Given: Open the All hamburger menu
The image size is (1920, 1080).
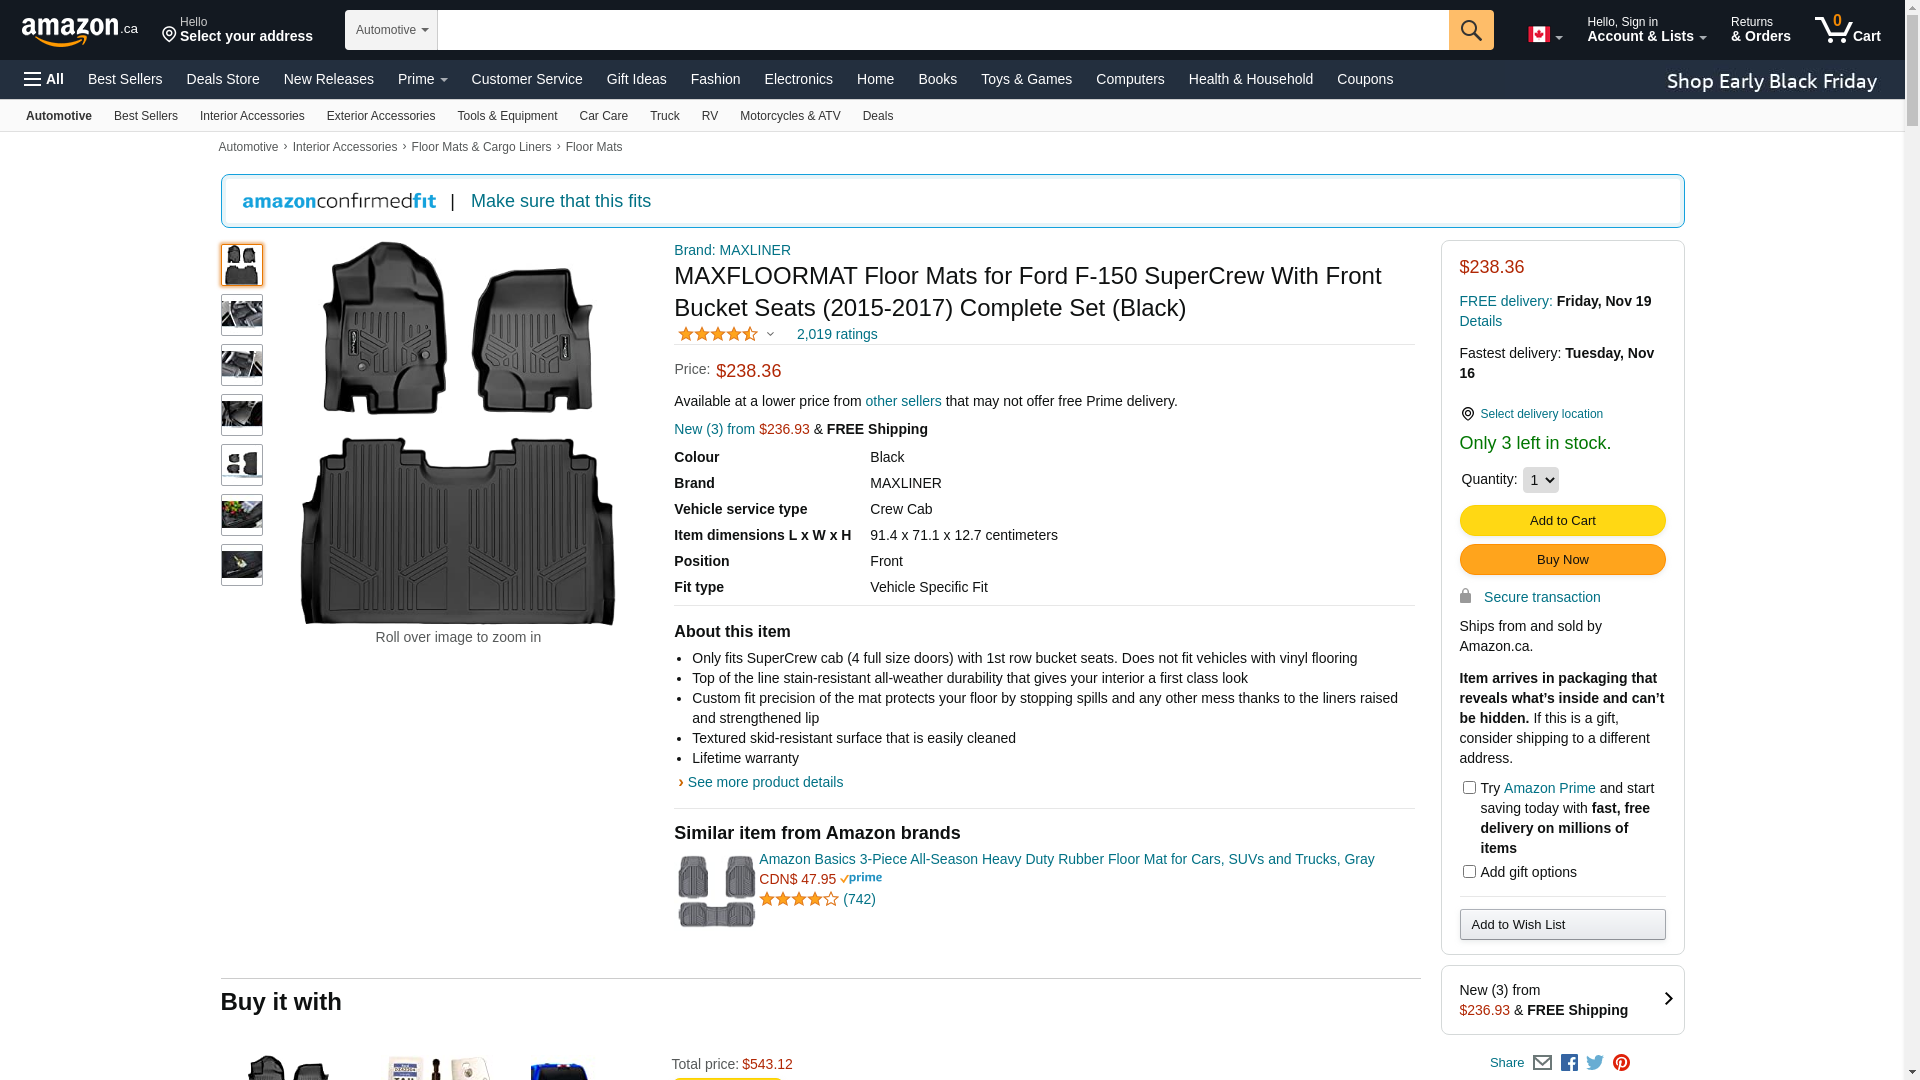Looking at the screenshot, I should (x=44, y=79).
